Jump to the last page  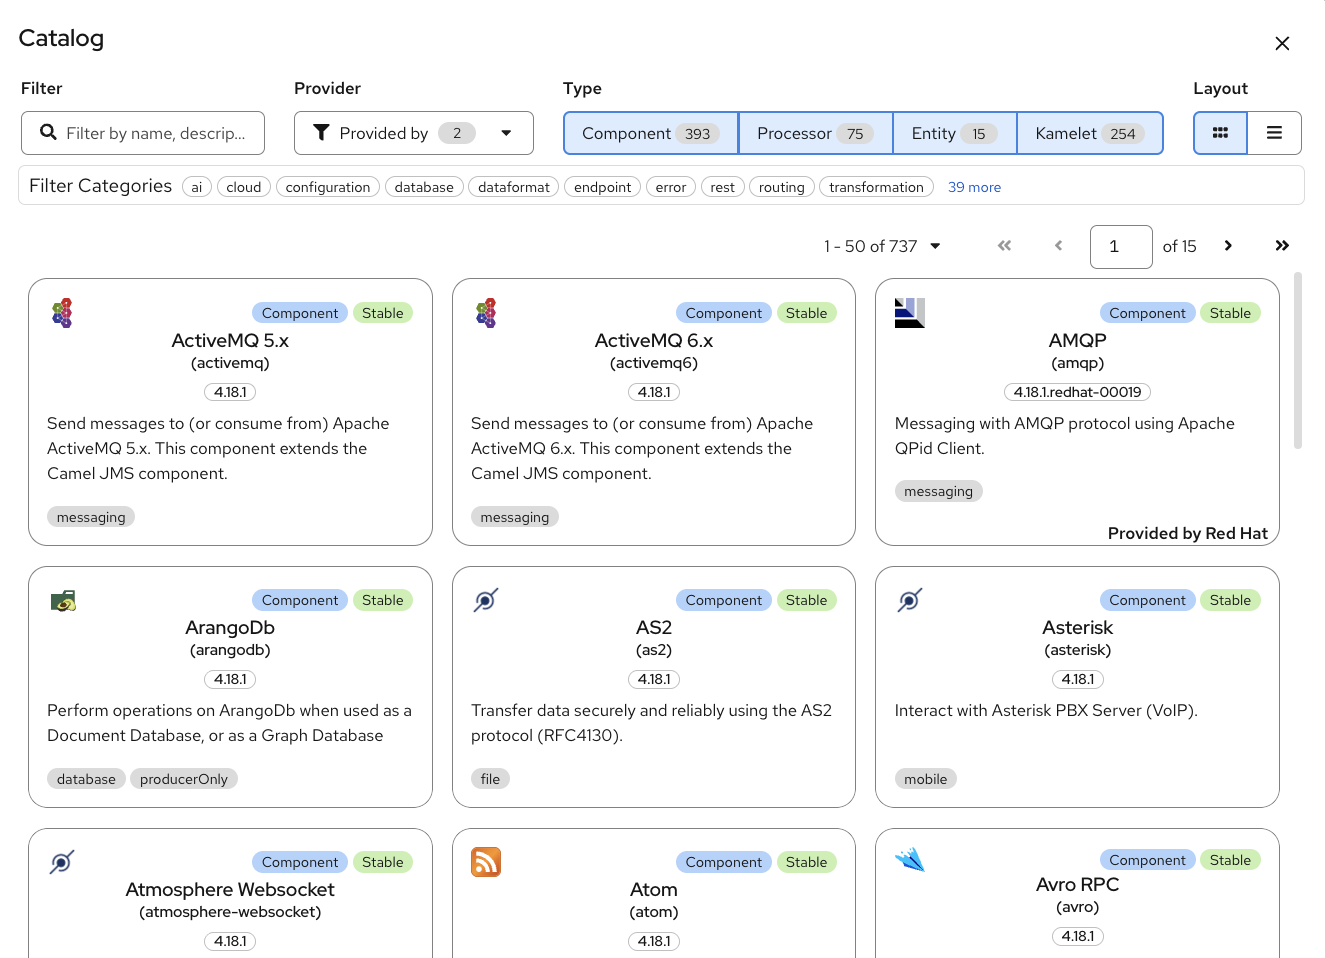coord(1282,246)
